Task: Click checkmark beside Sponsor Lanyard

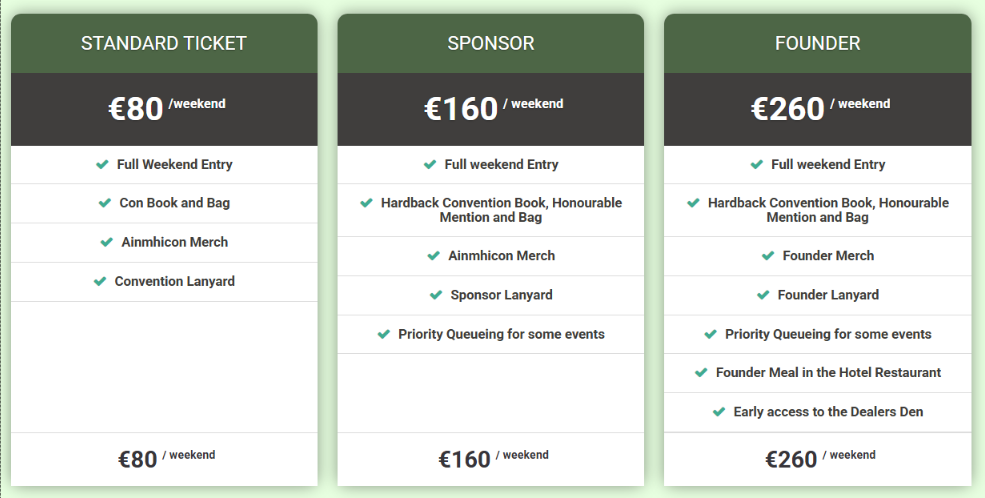Action: [436, 295]
